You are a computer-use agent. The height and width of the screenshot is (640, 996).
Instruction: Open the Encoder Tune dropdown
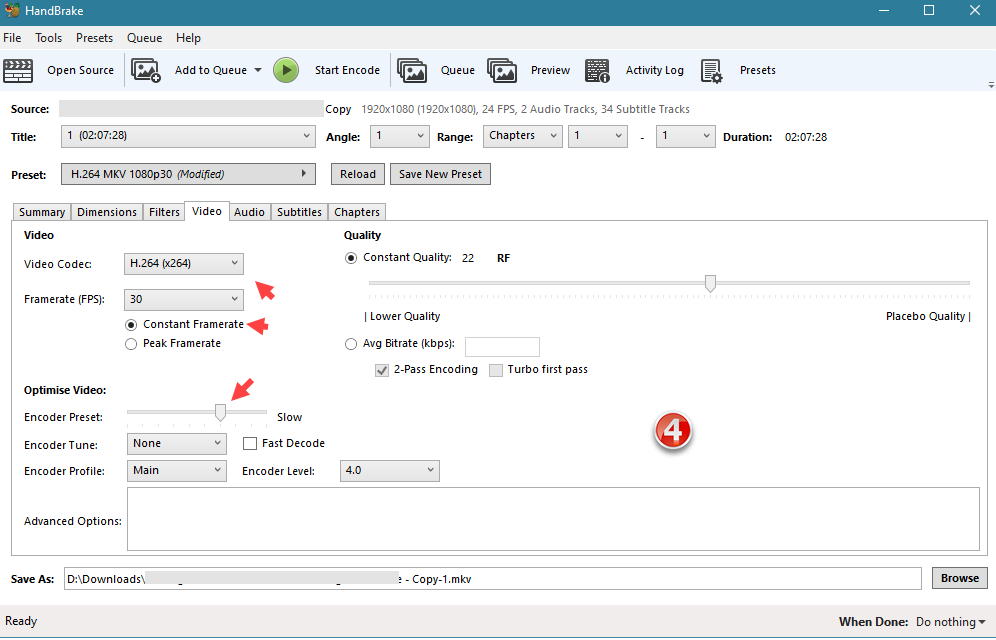pos(177,443)
